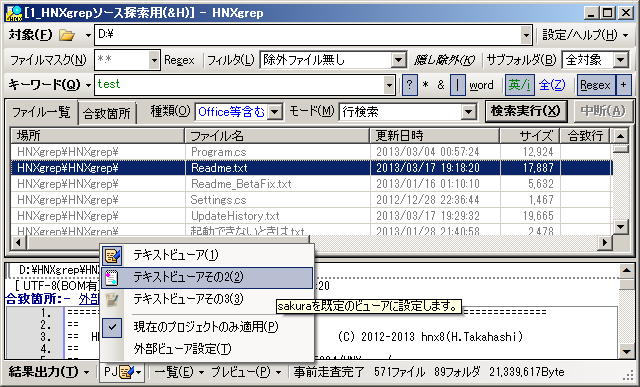Open the 対象(F) dropdown arrow

(x=88, y=36)
